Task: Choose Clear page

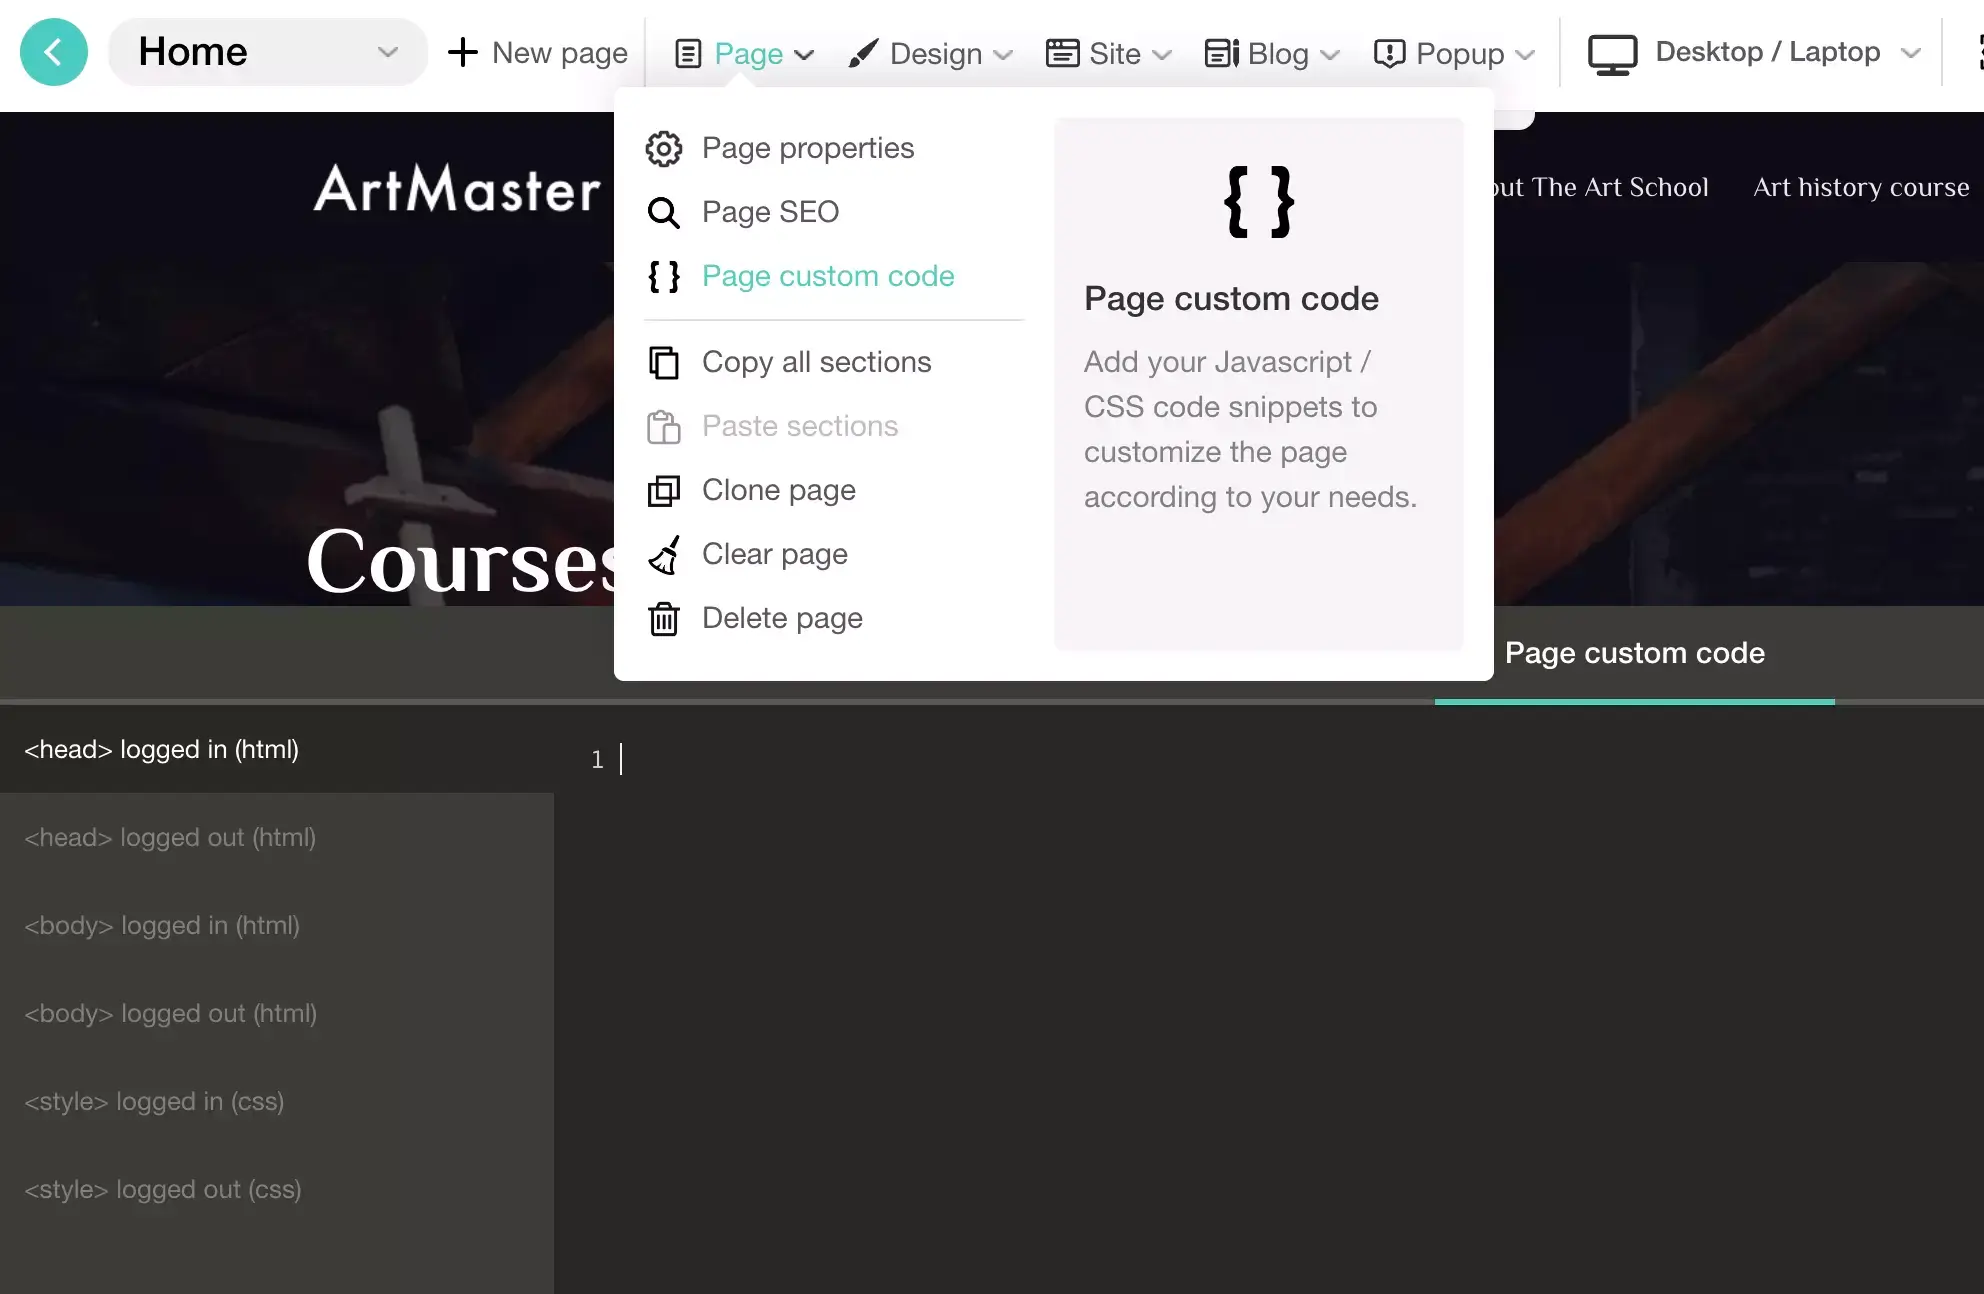Action: click(x=775, y=554)
